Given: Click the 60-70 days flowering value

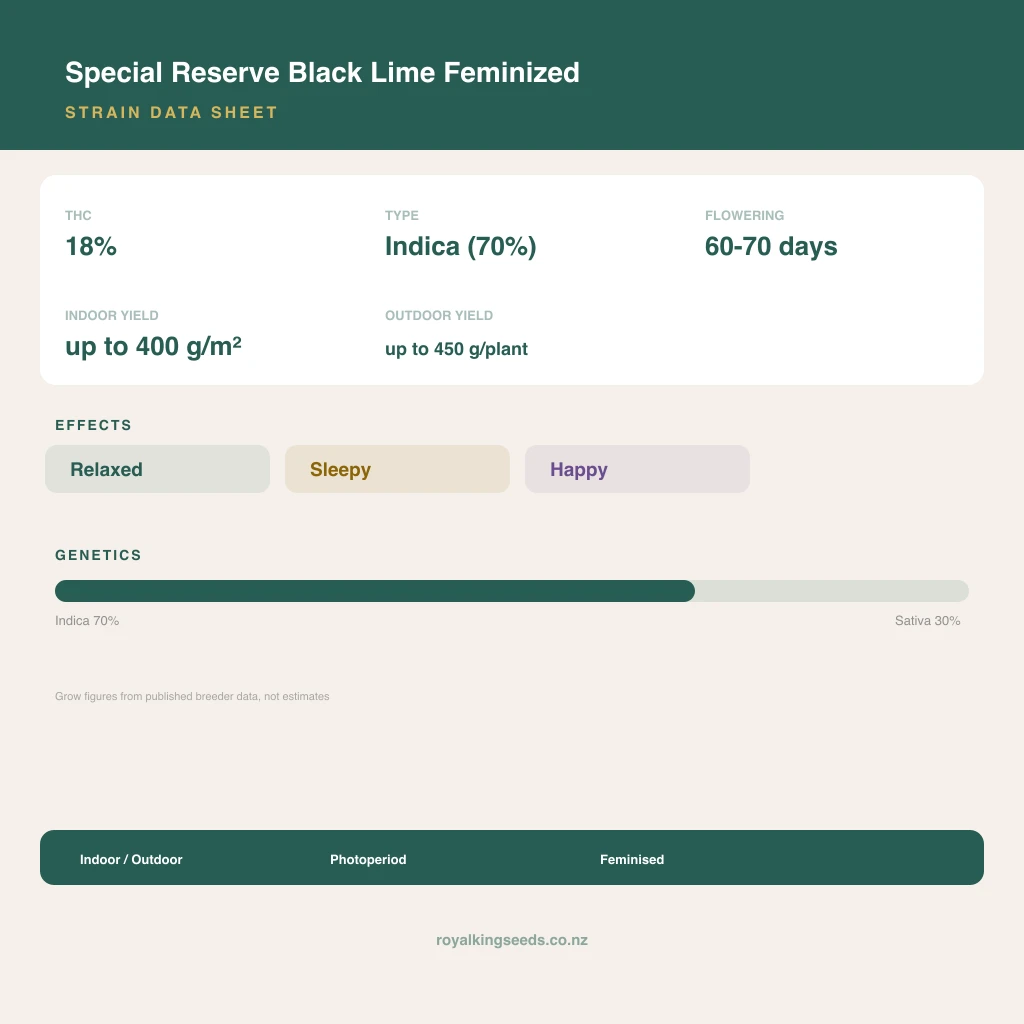Looking at the screenshot, I should click(x=771, y=246).
